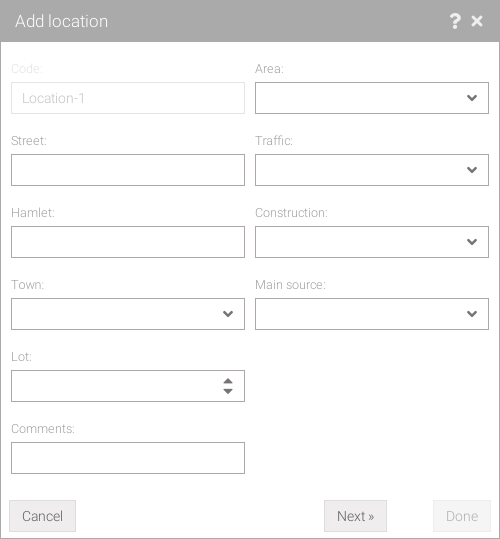
Task: Focus the Hamlet input field
Action: coord(128,242)
